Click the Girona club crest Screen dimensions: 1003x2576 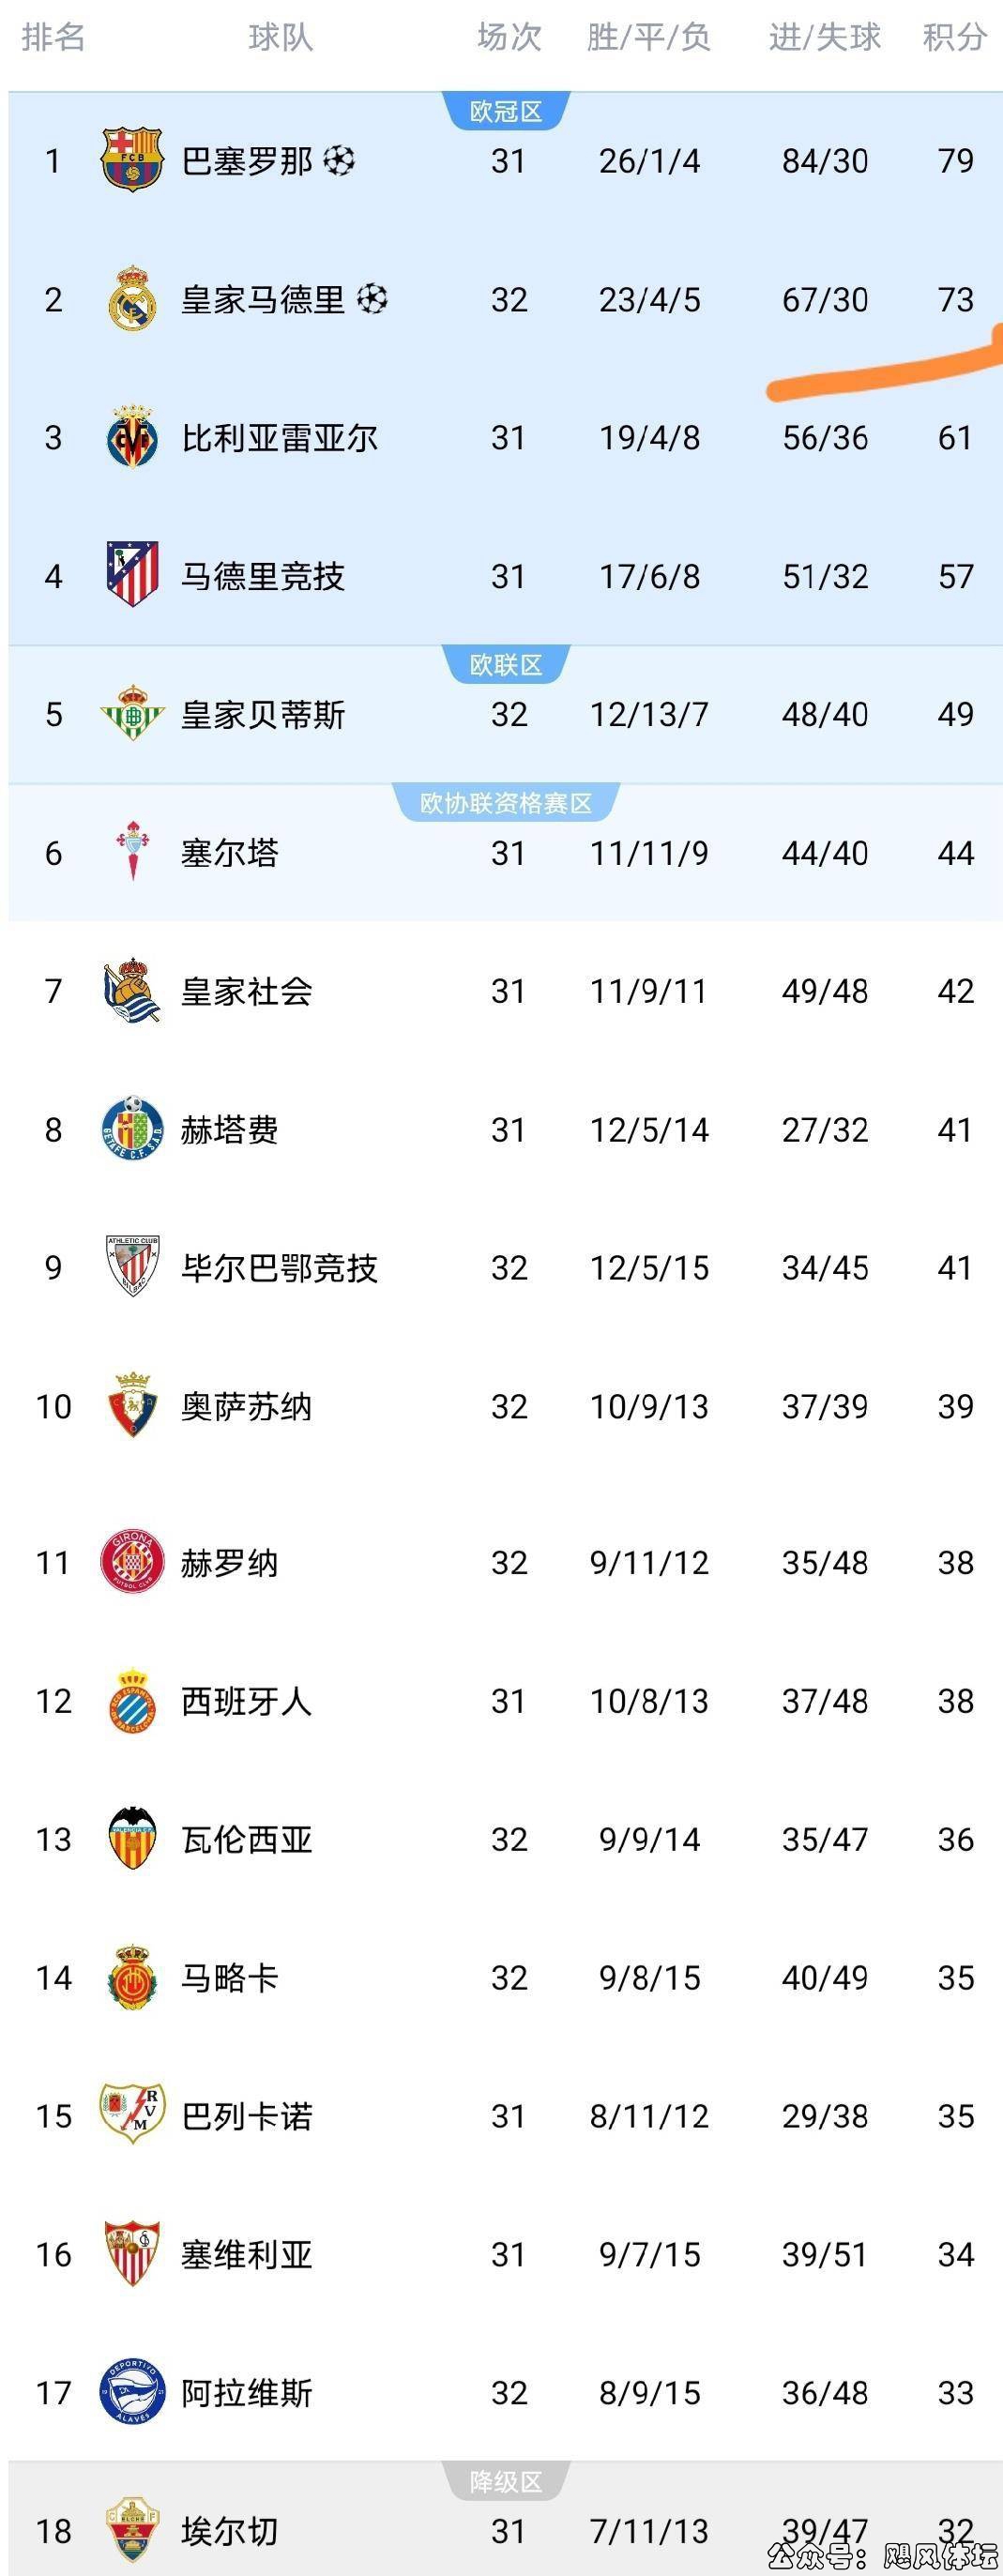[x=132, y=1562]
